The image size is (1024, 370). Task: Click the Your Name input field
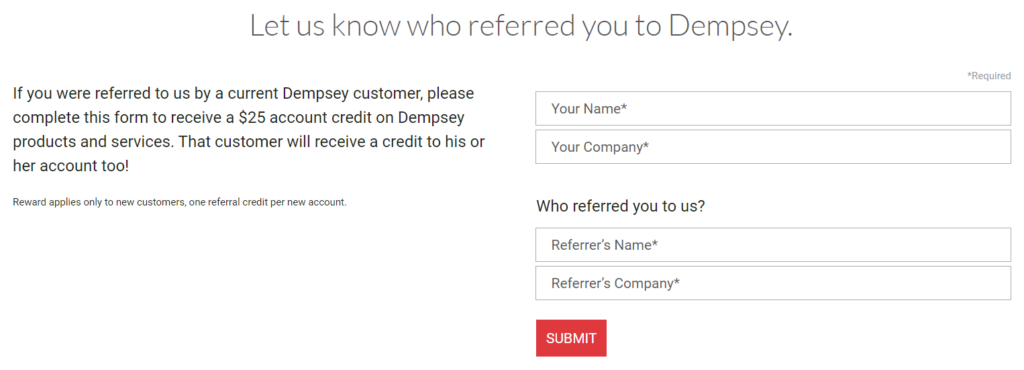click(x=773, y=108)
